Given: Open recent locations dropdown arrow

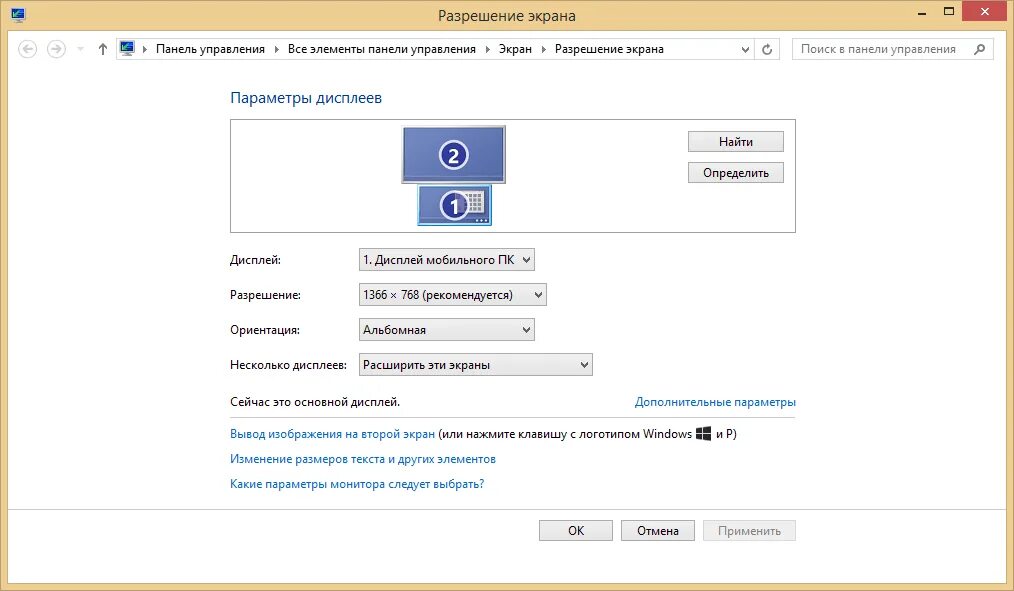Looking at the screenshot, I should (x=80, y=49).
